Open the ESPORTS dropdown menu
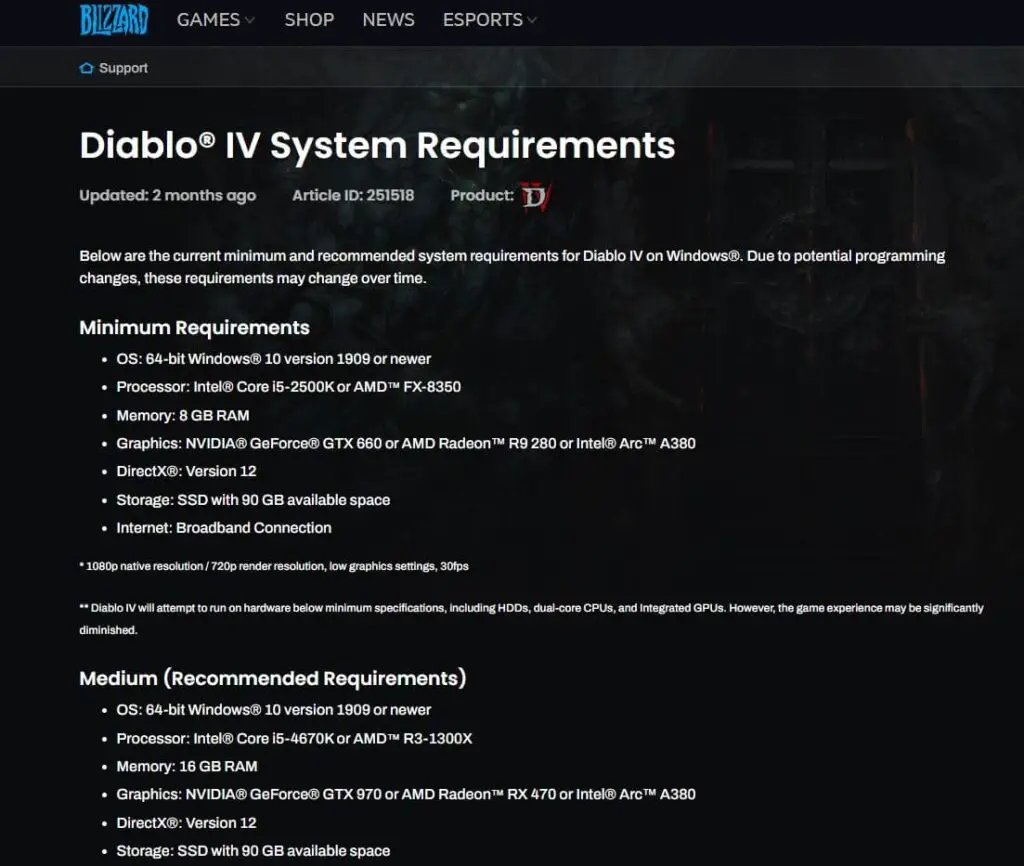 coord(481,19)
